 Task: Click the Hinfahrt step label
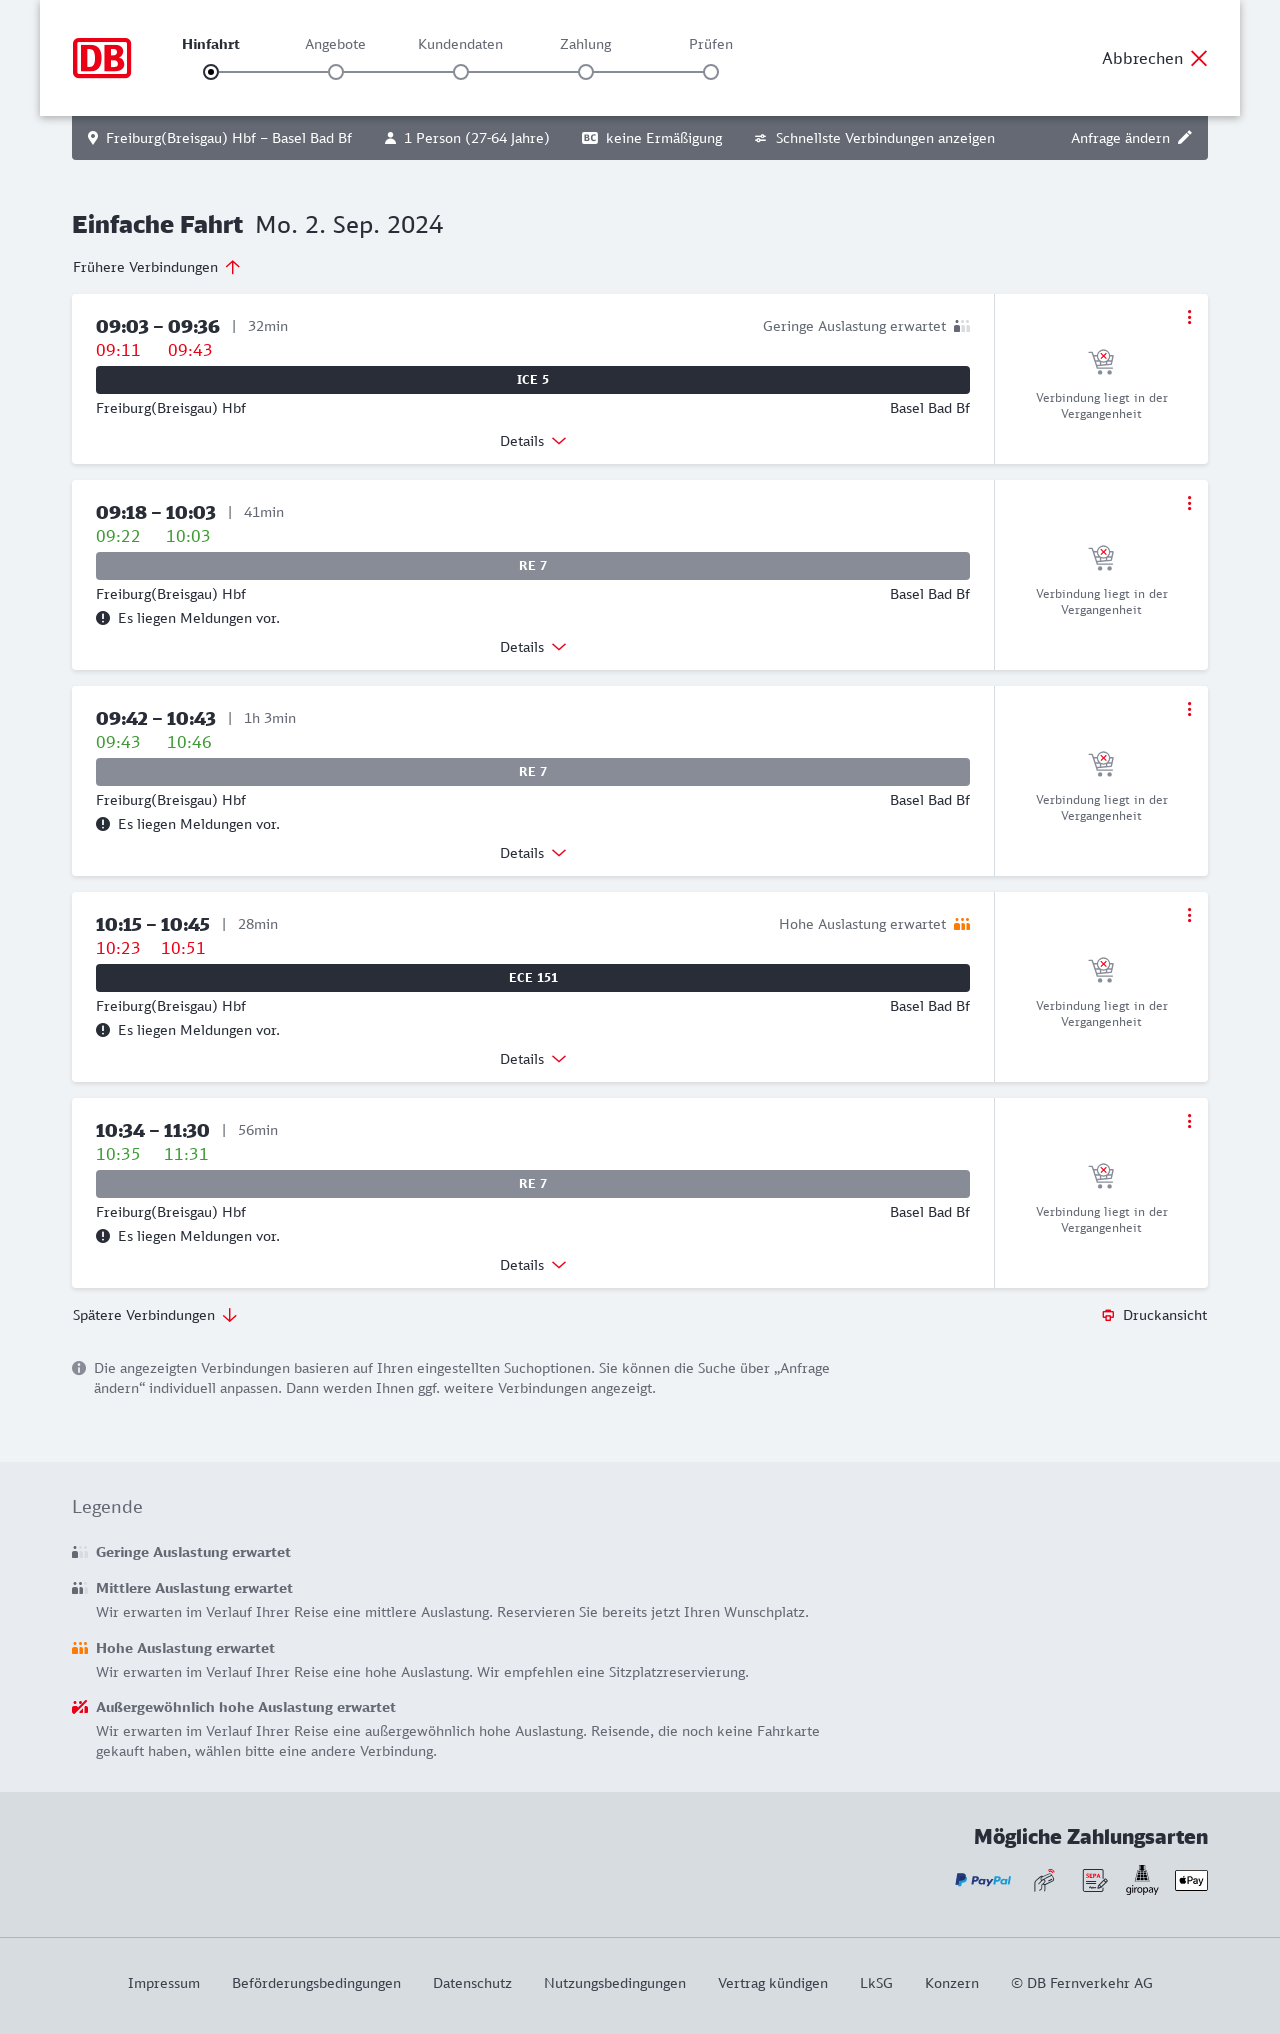[x=211, y=44]
